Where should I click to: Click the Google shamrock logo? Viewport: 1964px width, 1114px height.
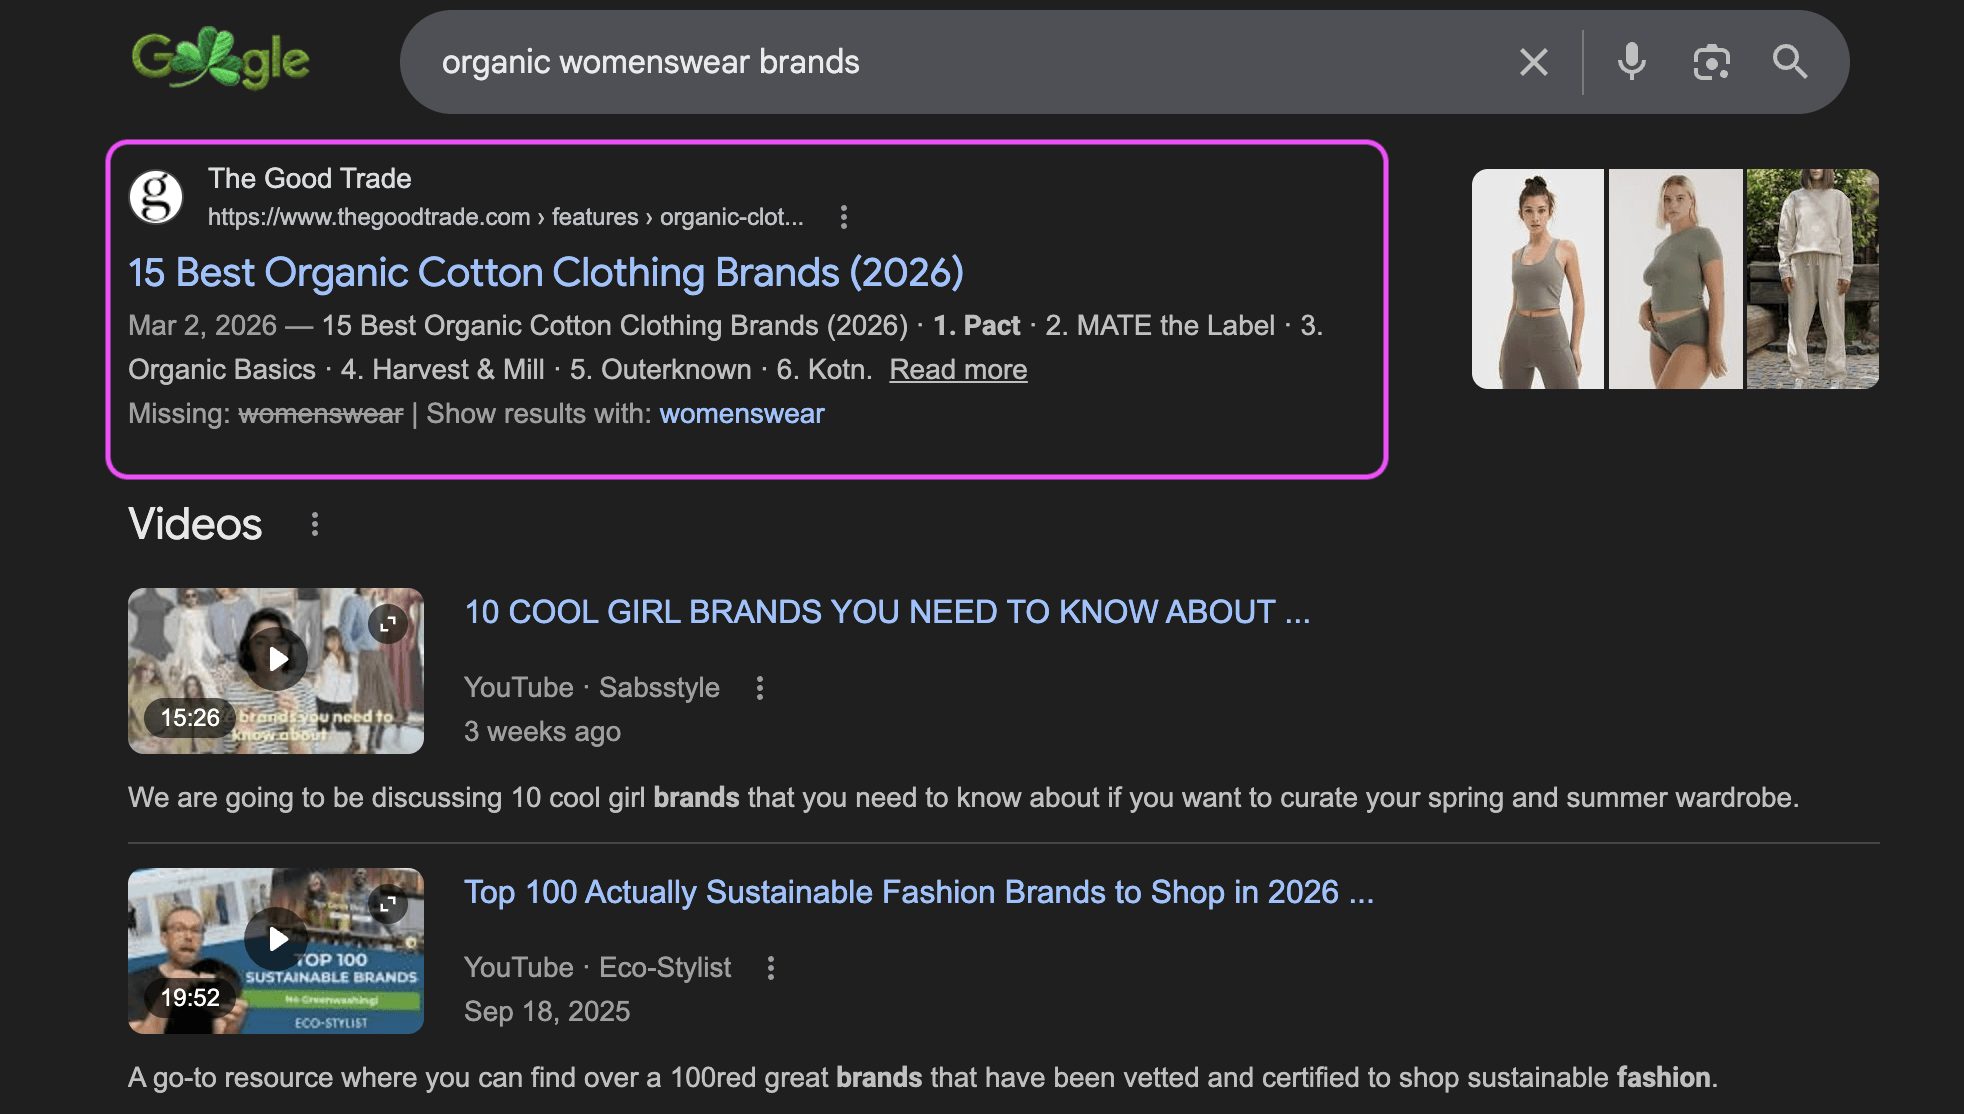pos(221,60)
